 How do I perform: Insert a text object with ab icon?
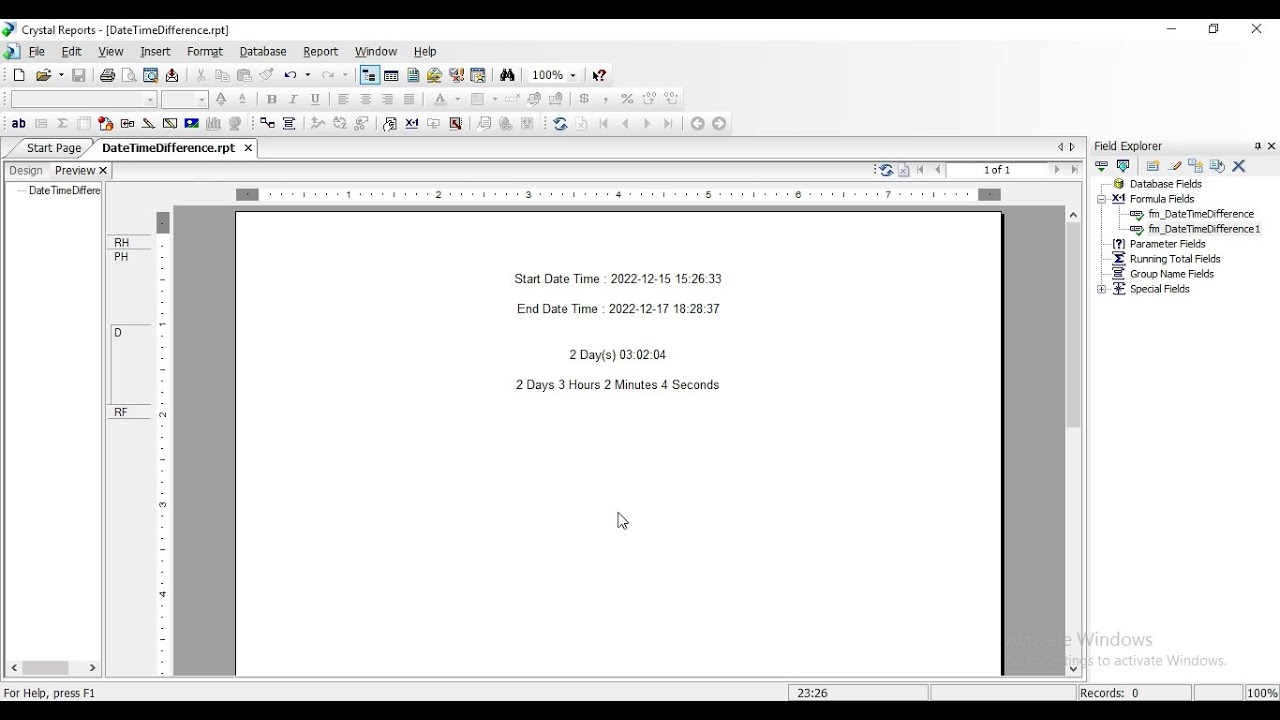tap(18, 124)
